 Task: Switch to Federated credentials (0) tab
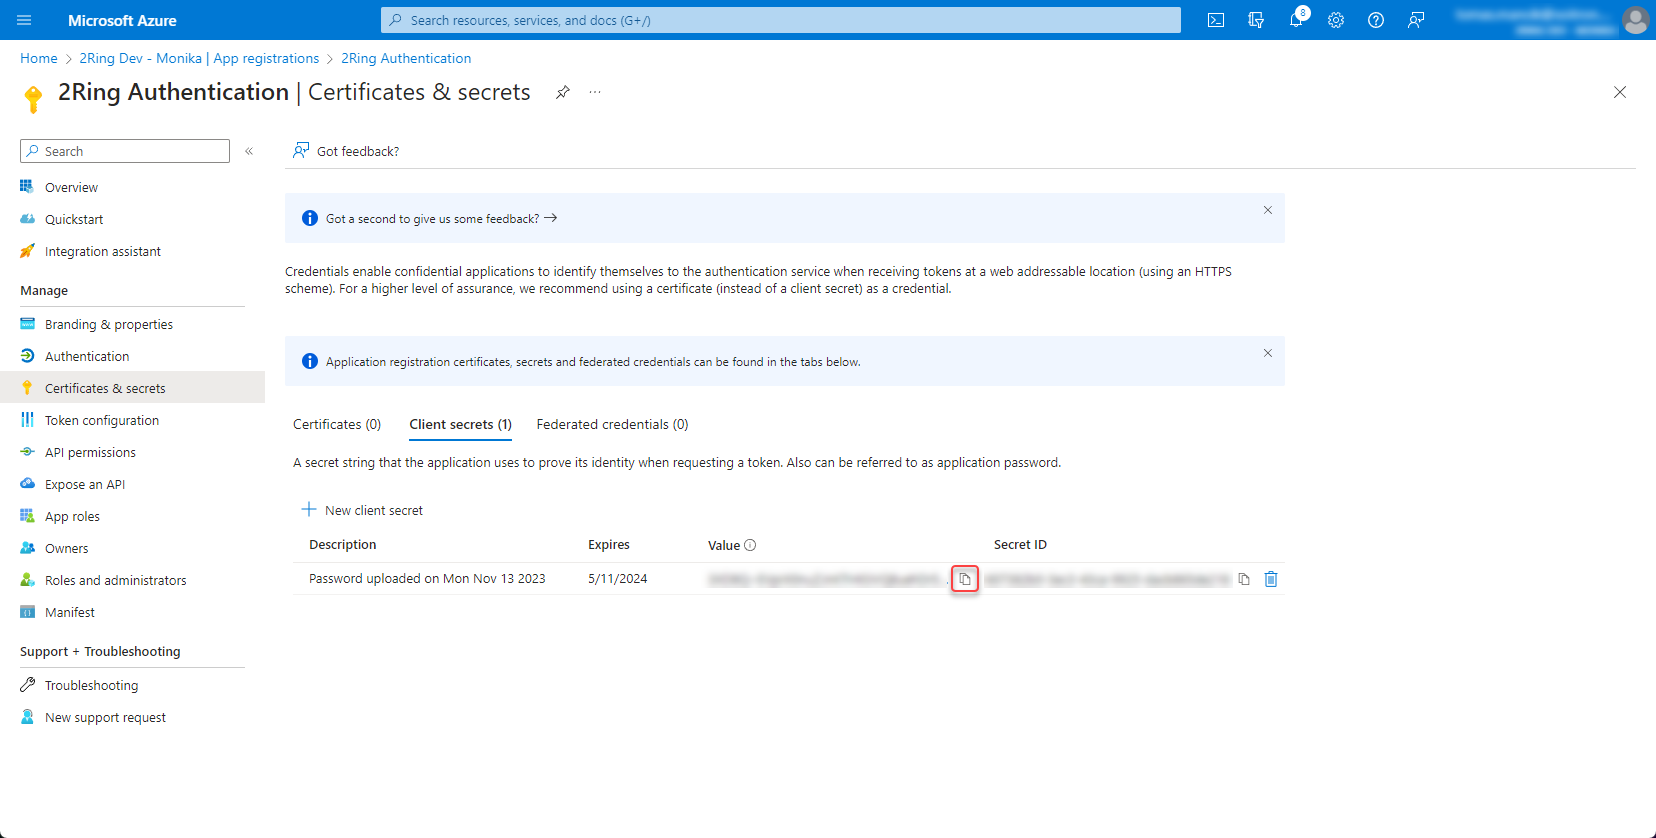point(612,424)
